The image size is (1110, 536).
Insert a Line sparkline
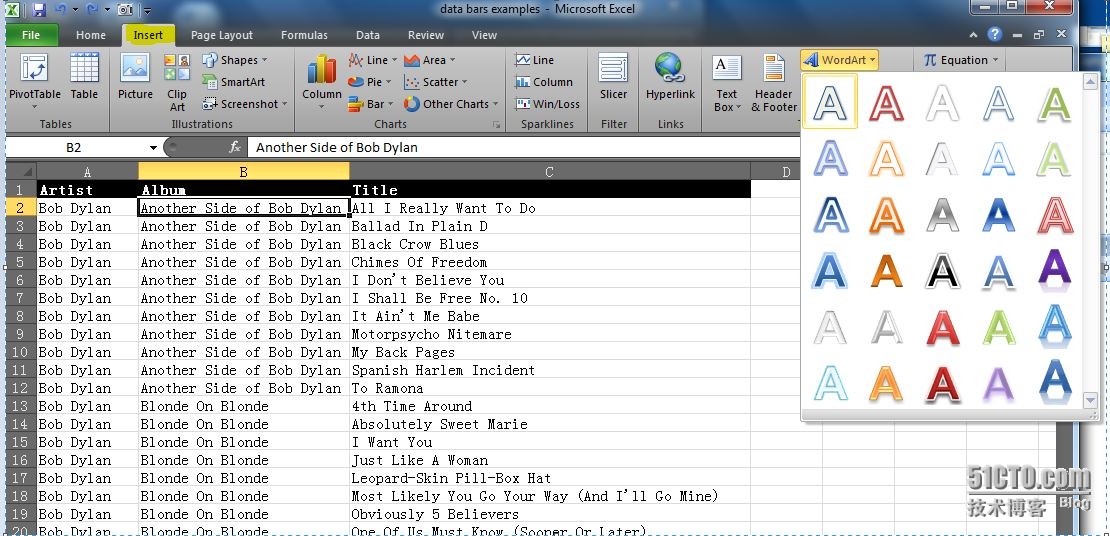(x=535, y=60)
